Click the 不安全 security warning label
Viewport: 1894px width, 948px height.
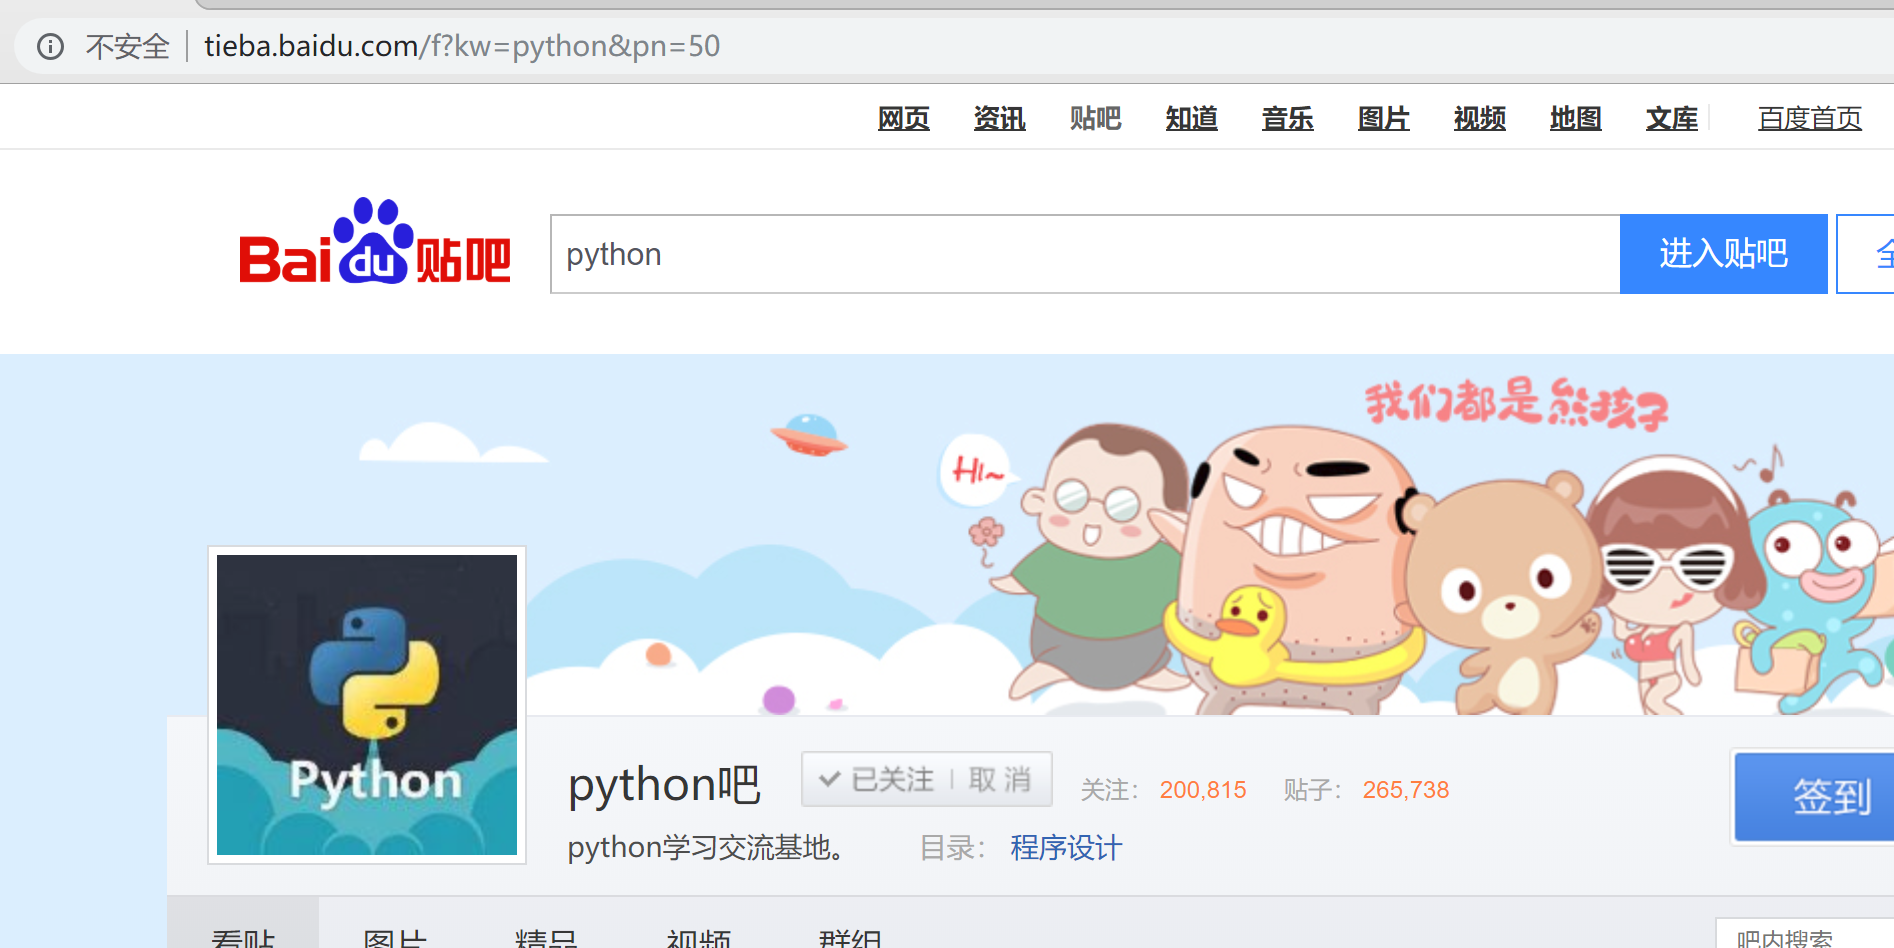pos(128,46)
